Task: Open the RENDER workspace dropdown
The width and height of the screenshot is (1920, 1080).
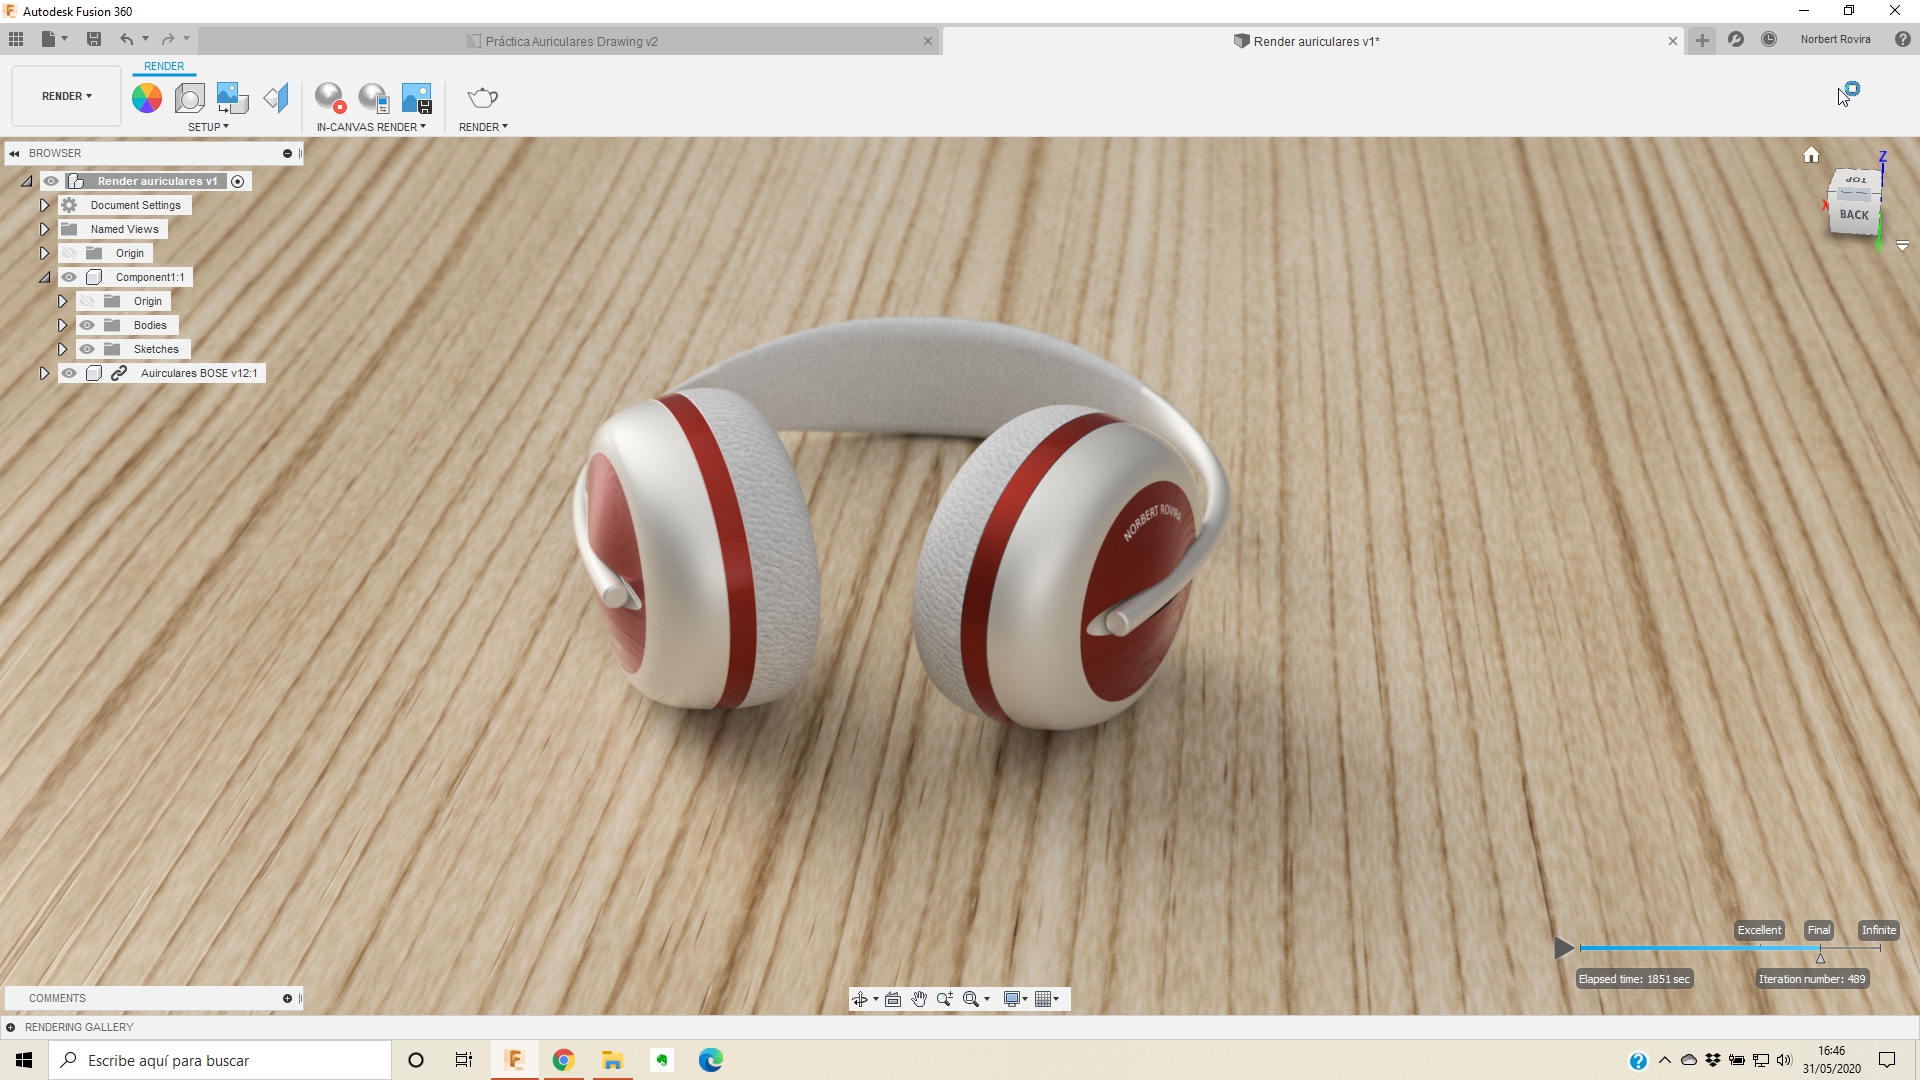Action: (66, 96)
